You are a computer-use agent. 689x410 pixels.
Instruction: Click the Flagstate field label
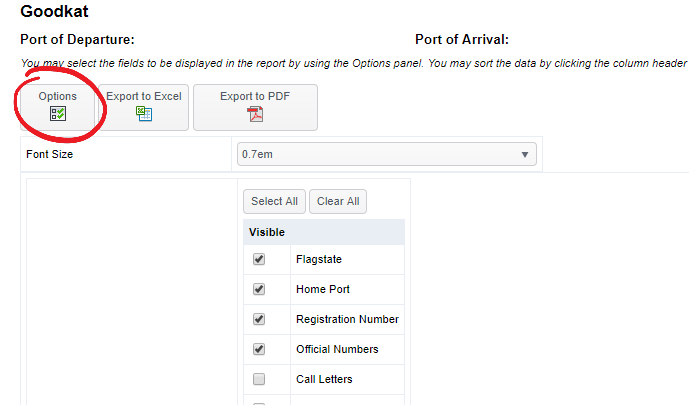pyautogui.click(x=319, y=259)
